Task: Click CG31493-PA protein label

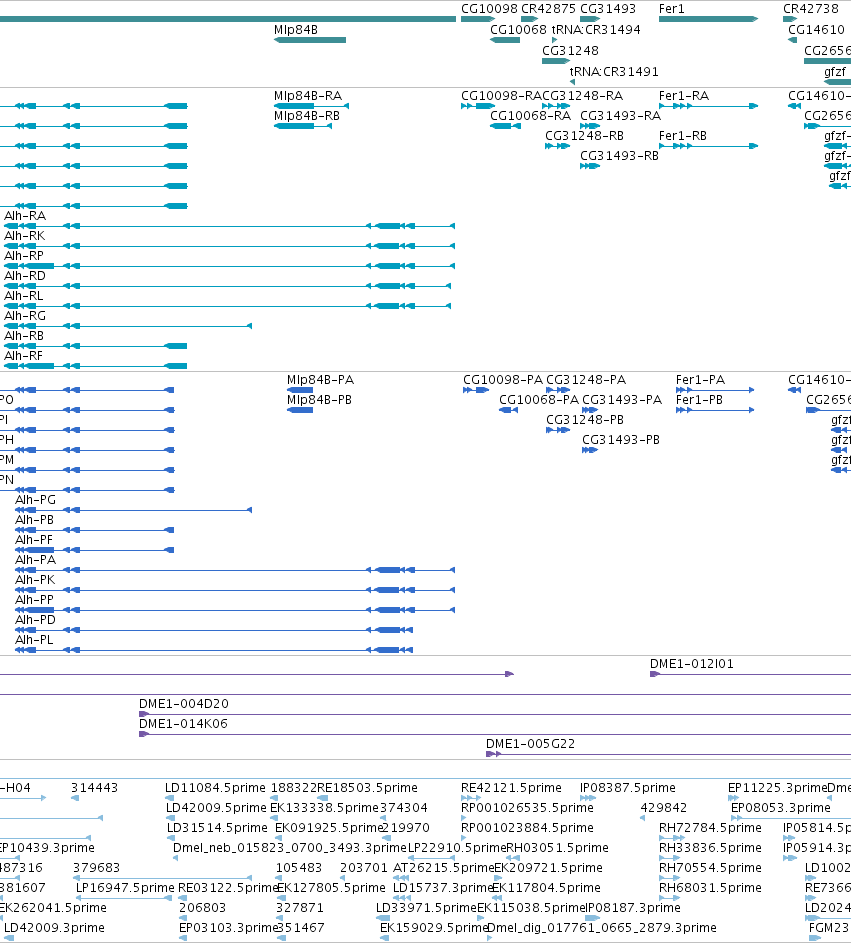Action: [622, 400]
